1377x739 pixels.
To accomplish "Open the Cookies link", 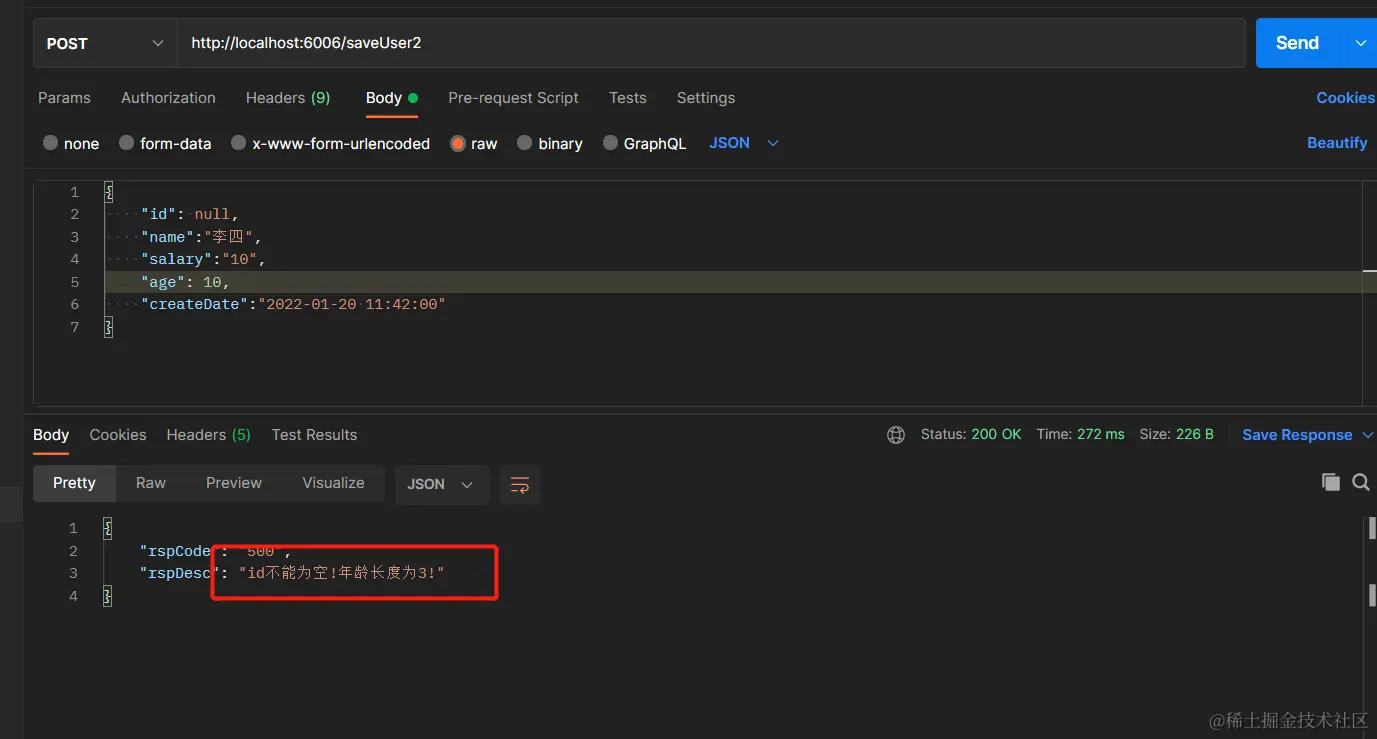I will [x=1345, y=98].
